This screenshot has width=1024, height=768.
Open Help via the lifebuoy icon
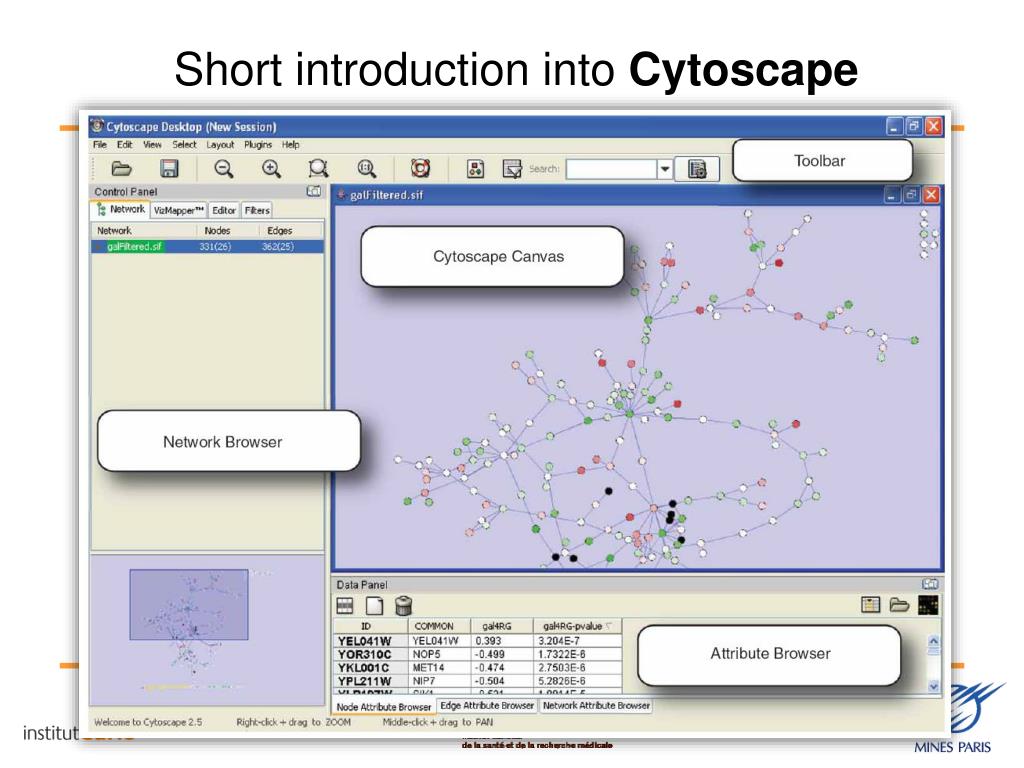420,168
